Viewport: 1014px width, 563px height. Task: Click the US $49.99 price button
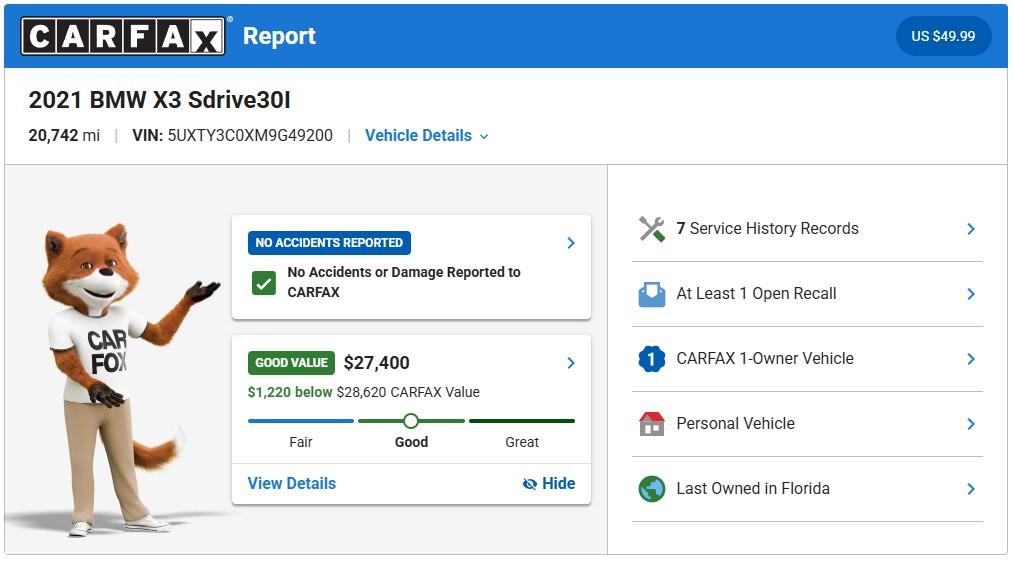(943, 36)
